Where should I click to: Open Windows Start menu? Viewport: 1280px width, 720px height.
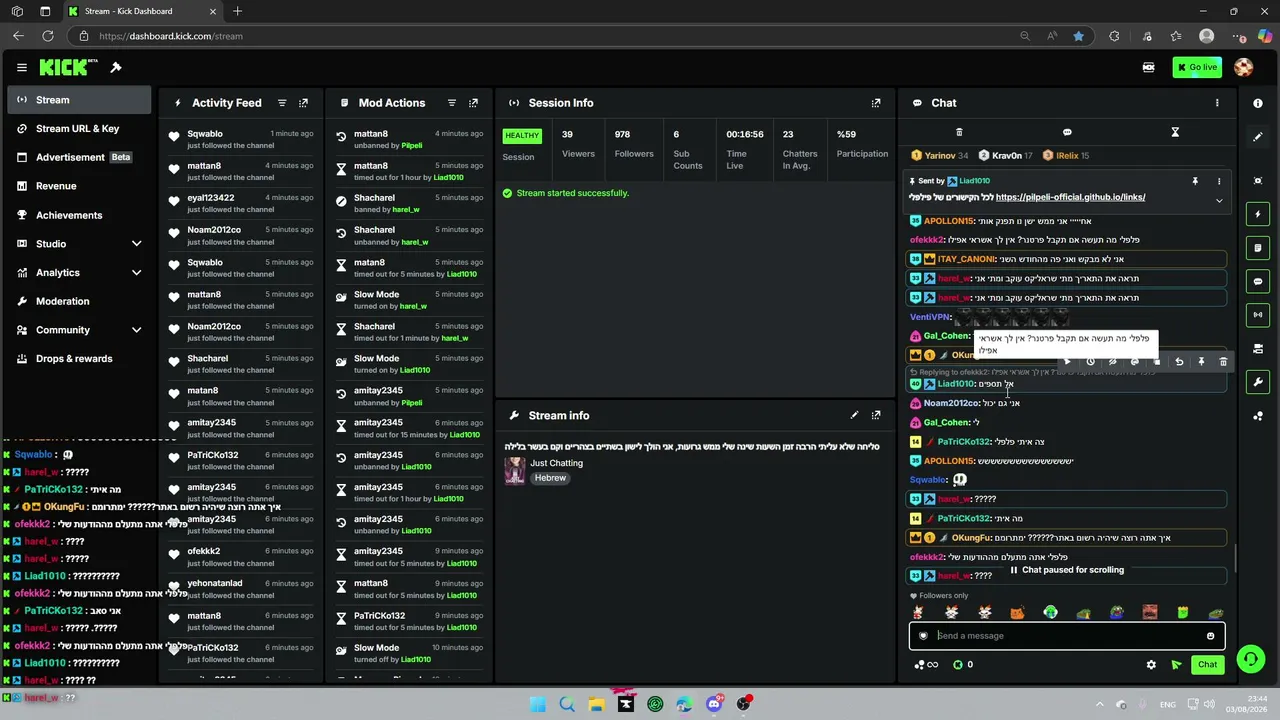pos(538,704)
